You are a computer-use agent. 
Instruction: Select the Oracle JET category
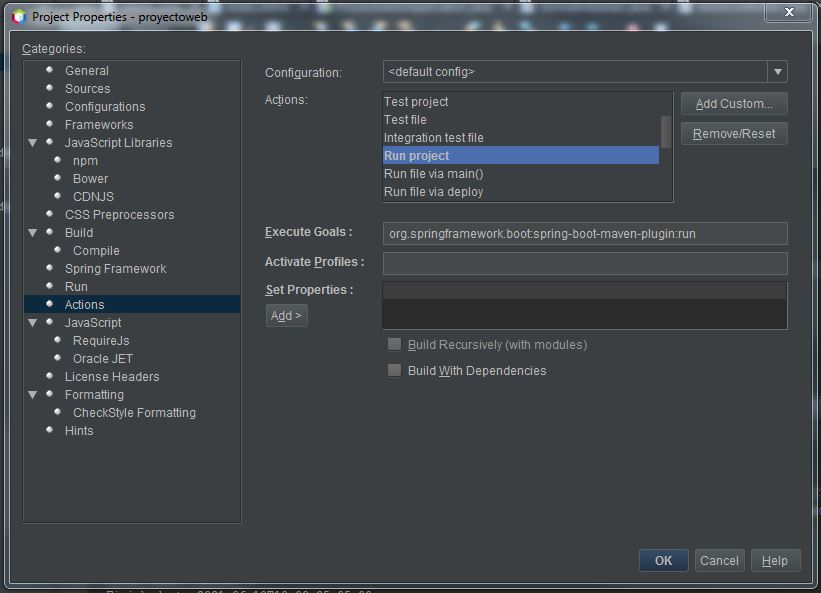point(102,358)
